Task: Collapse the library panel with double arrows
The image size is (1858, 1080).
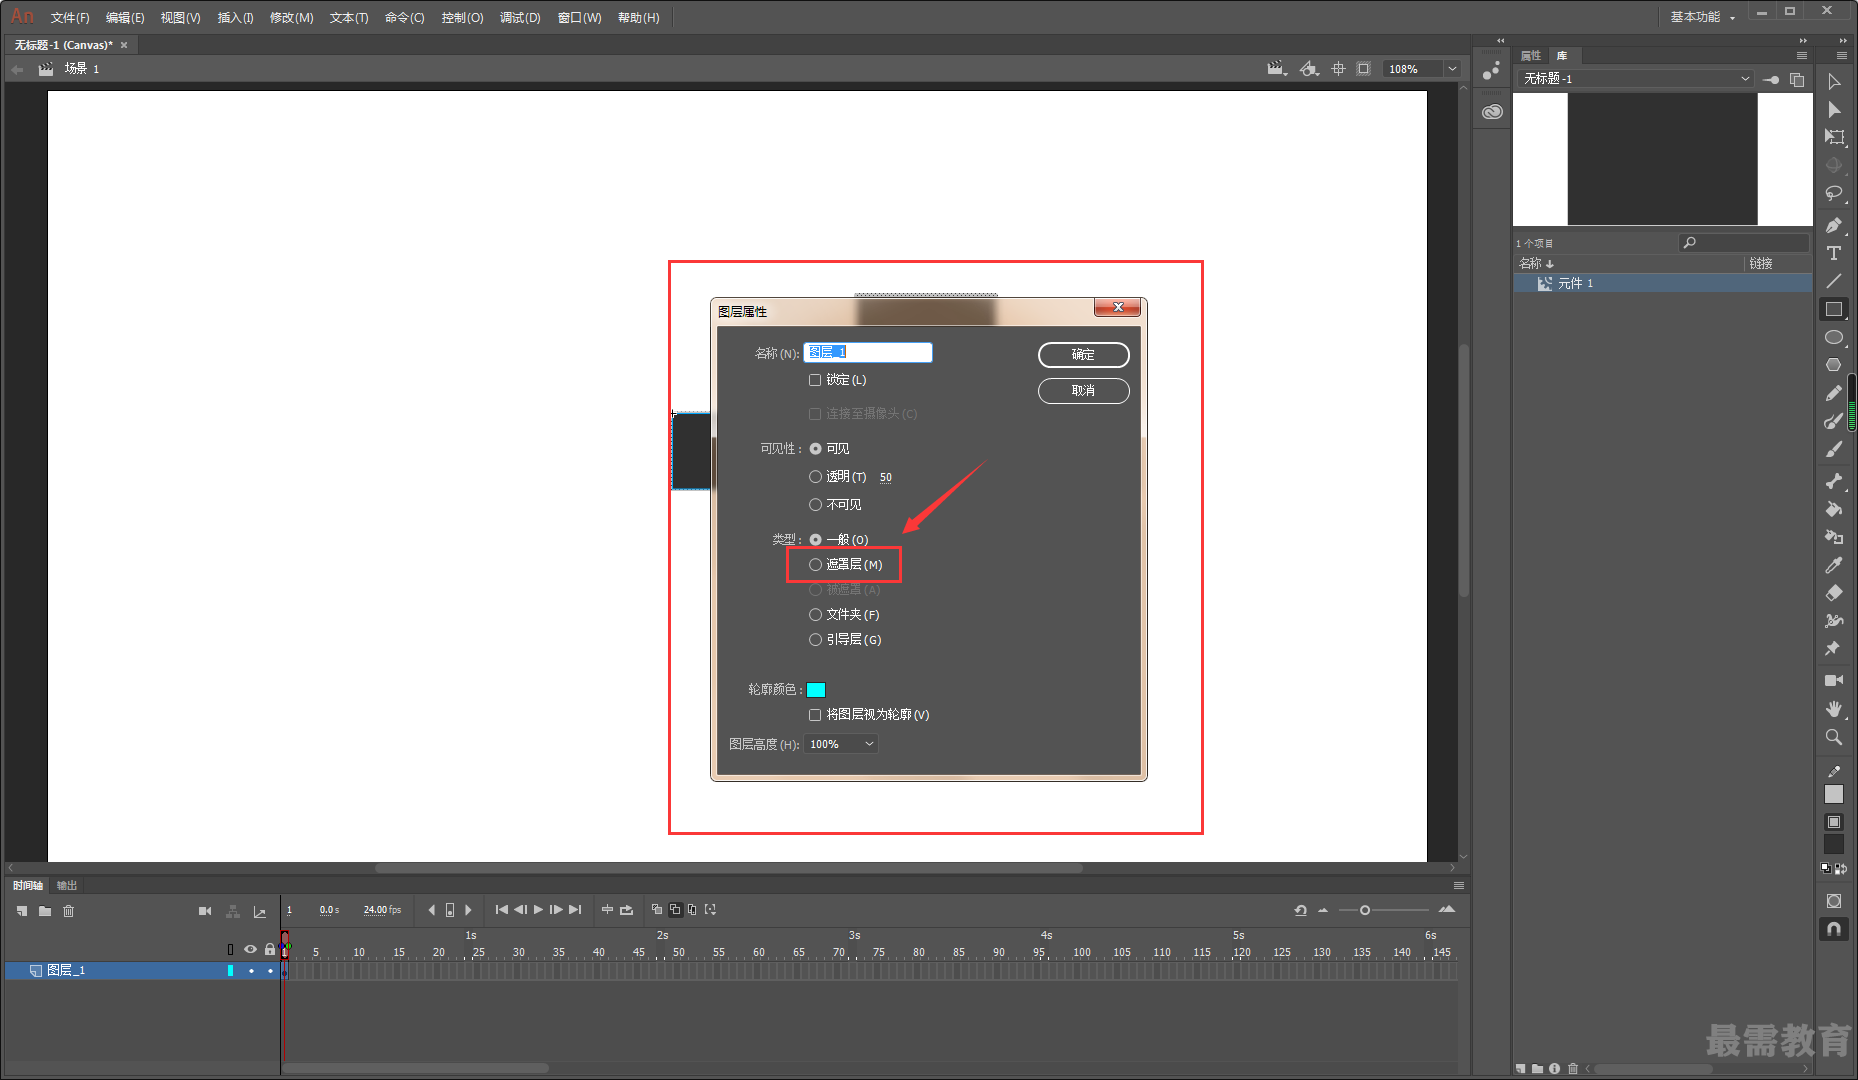Action: tap(1803, 41)
